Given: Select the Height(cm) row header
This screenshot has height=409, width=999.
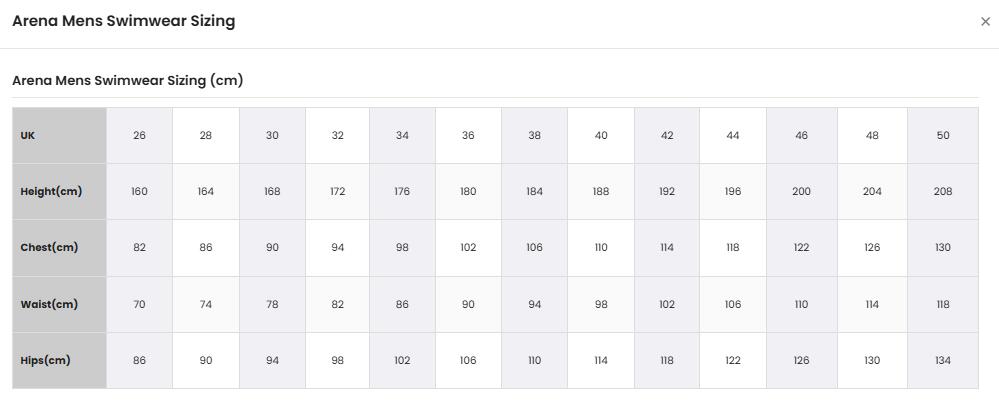Looking at the screenshot, I should [59, 191].
